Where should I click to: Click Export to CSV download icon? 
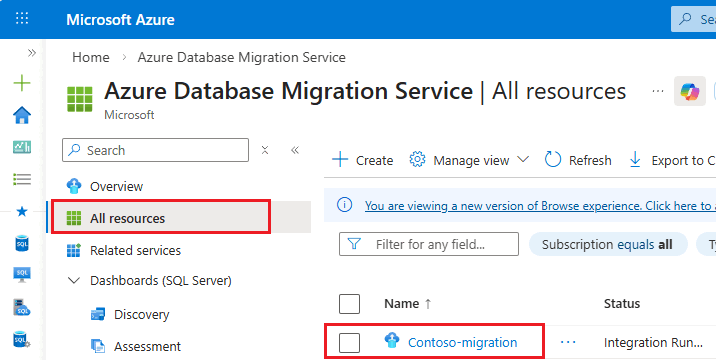(x=635, y=160)
